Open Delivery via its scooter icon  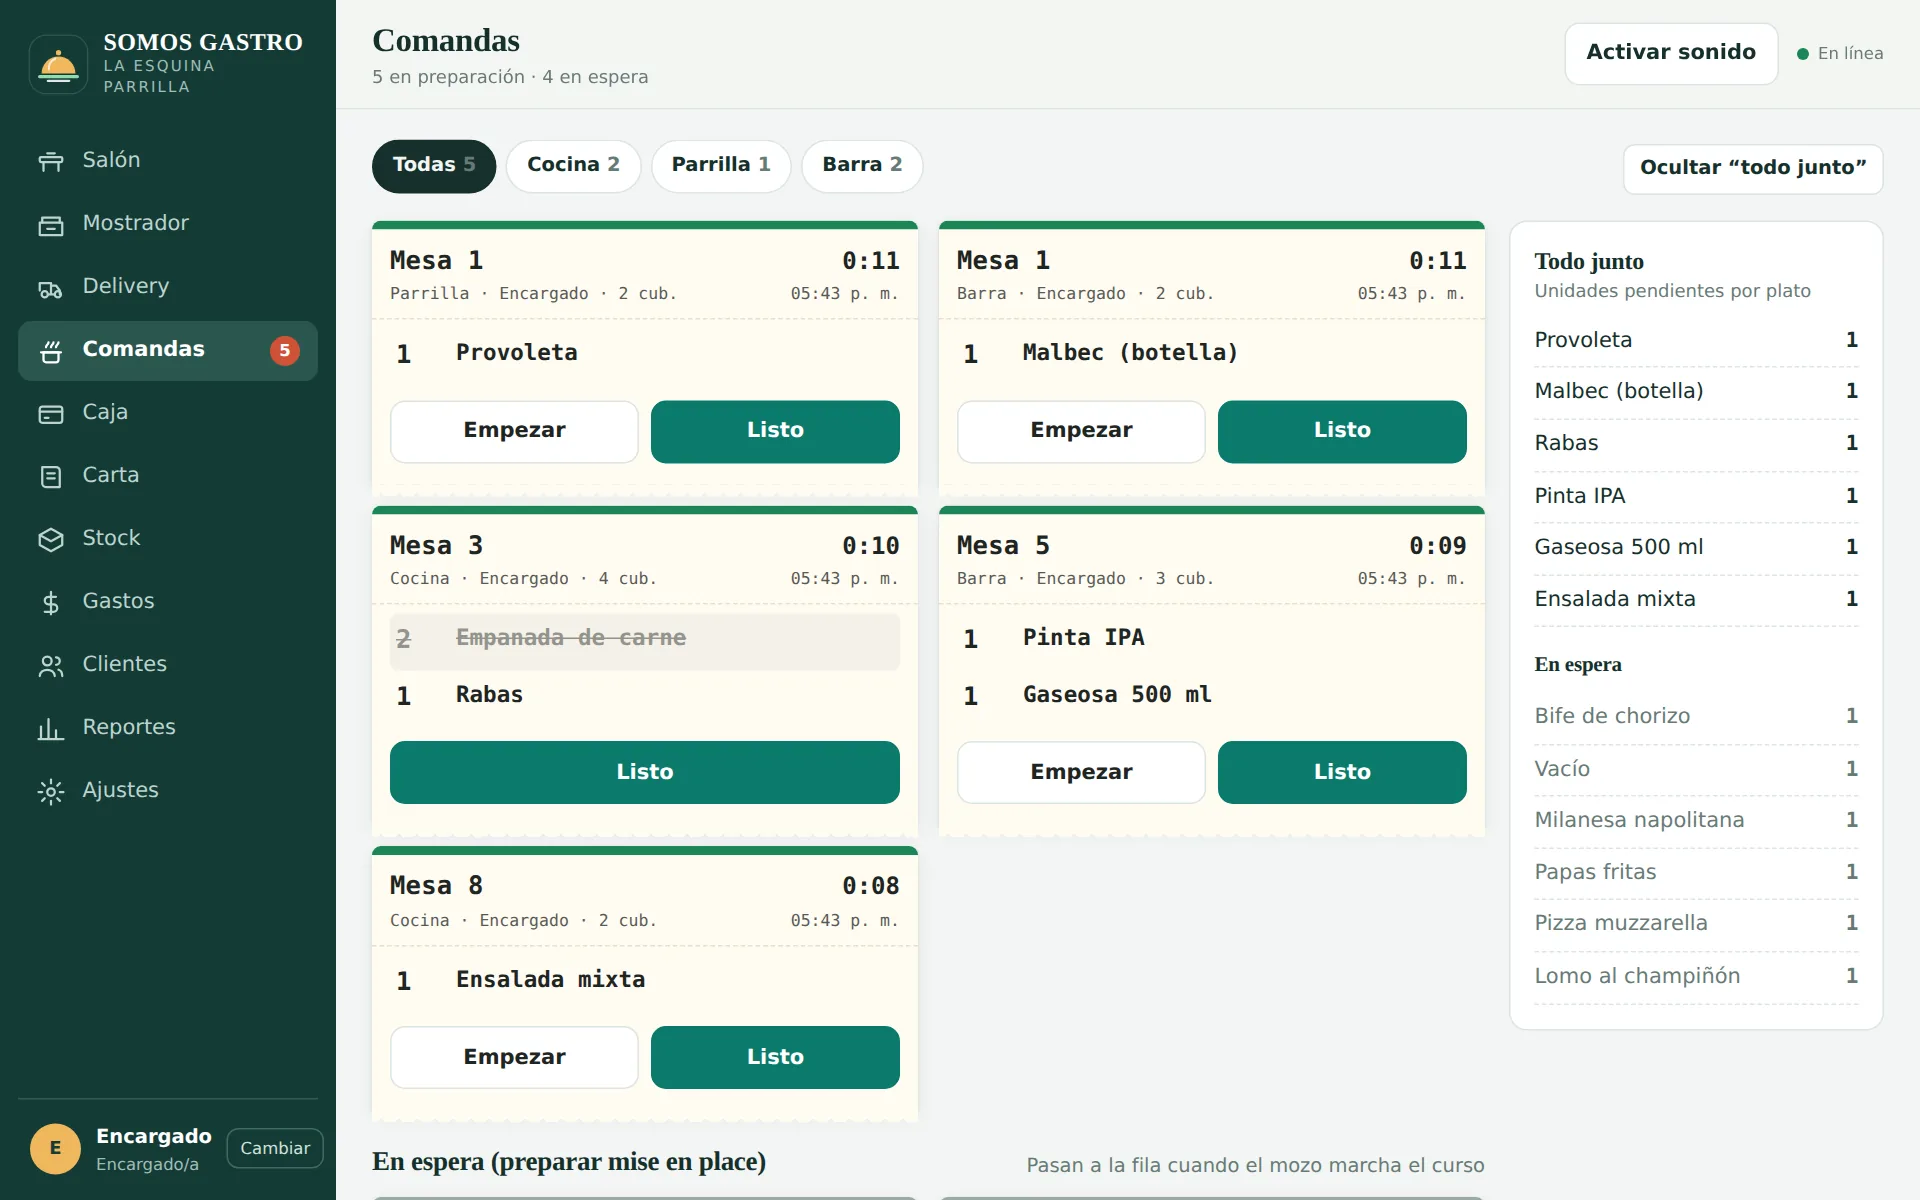(x=51, y=287)
